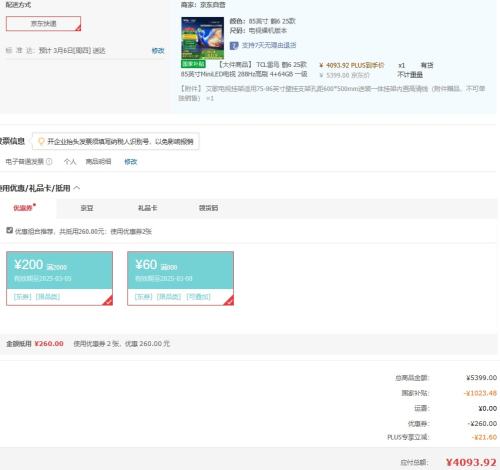Switch to the 礼品卡 tab

point(147,208)
